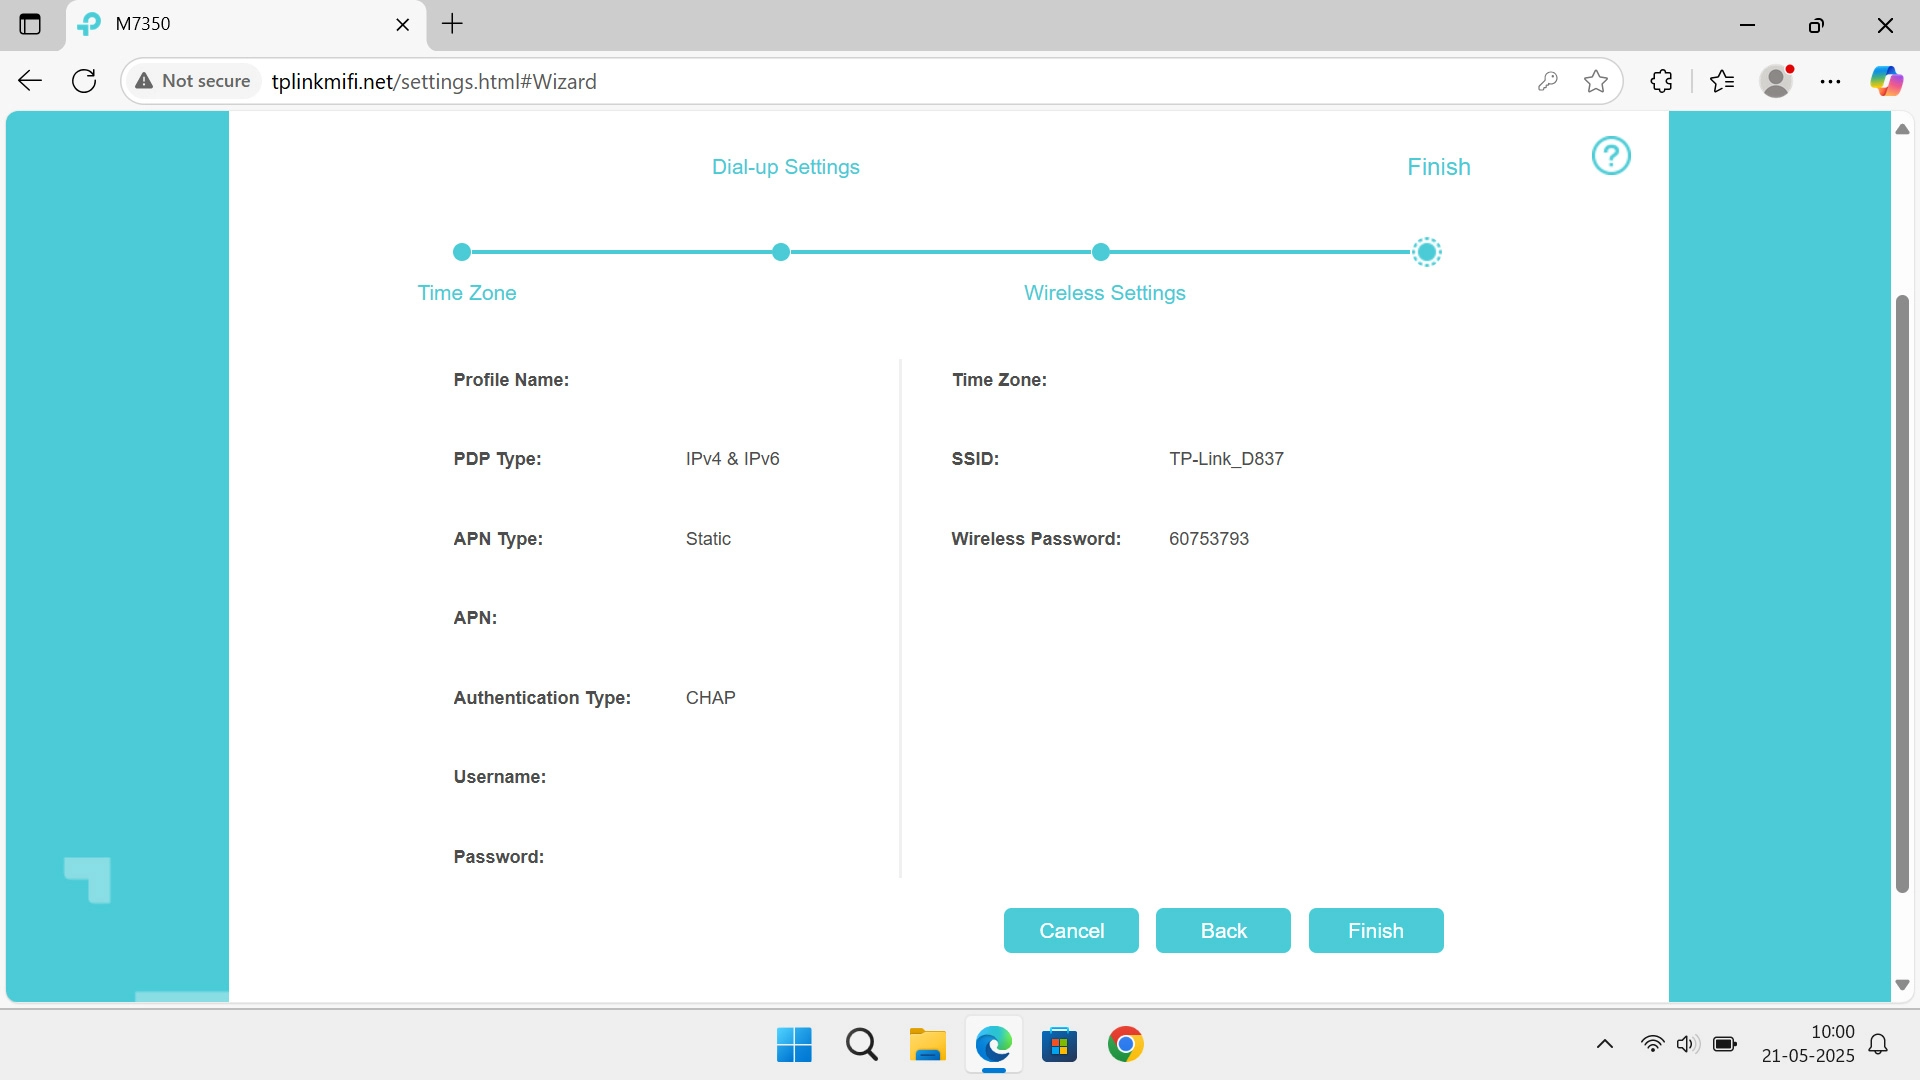Click the help question mark icon

click(x=1610, y=156)
